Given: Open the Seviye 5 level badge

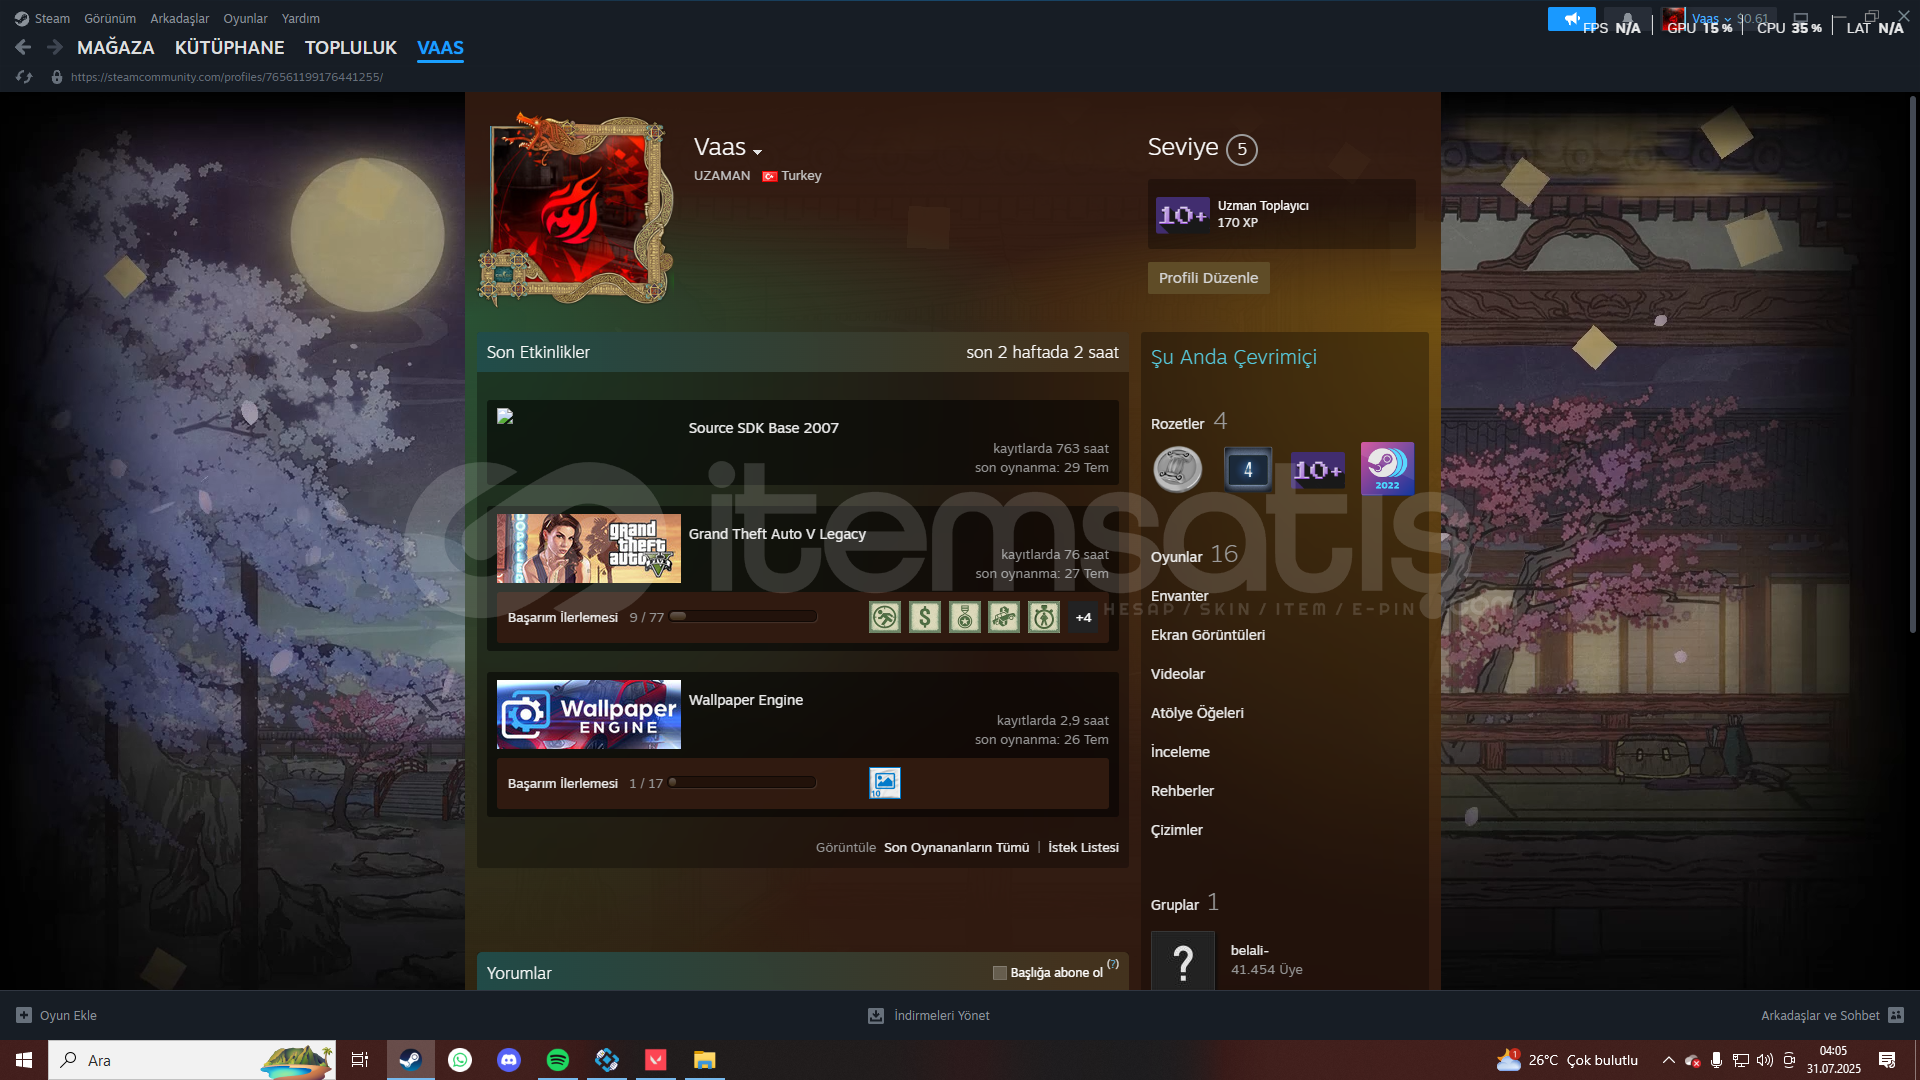Looking at the screenshot, I should pos(1242,149).
